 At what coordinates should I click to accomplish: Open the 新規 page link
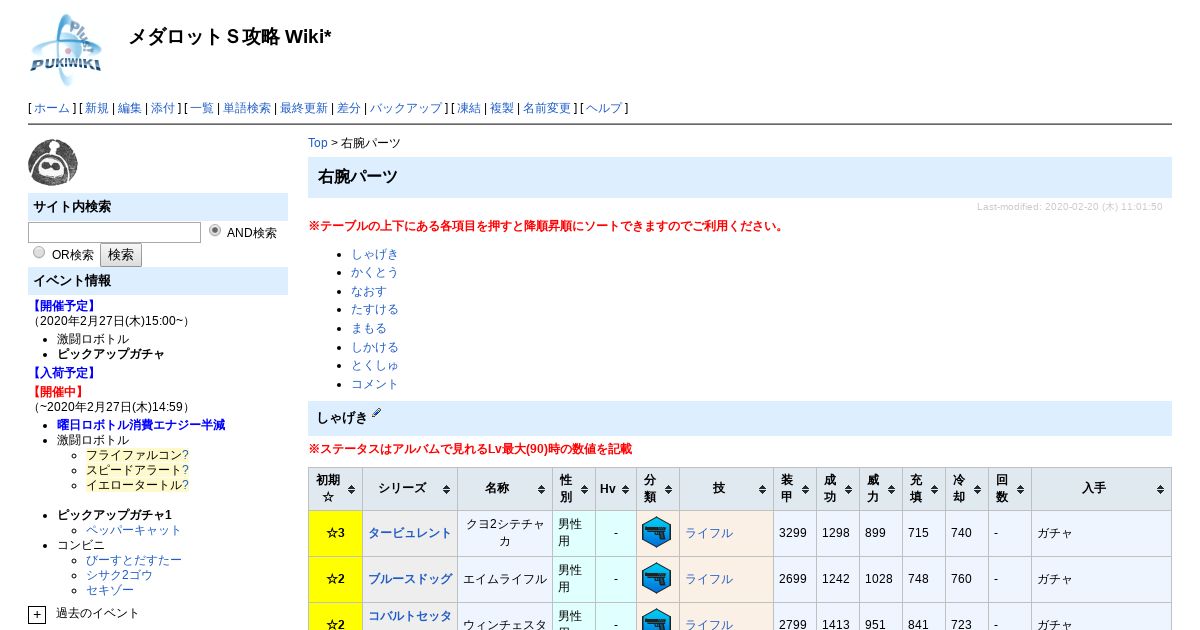97,108
